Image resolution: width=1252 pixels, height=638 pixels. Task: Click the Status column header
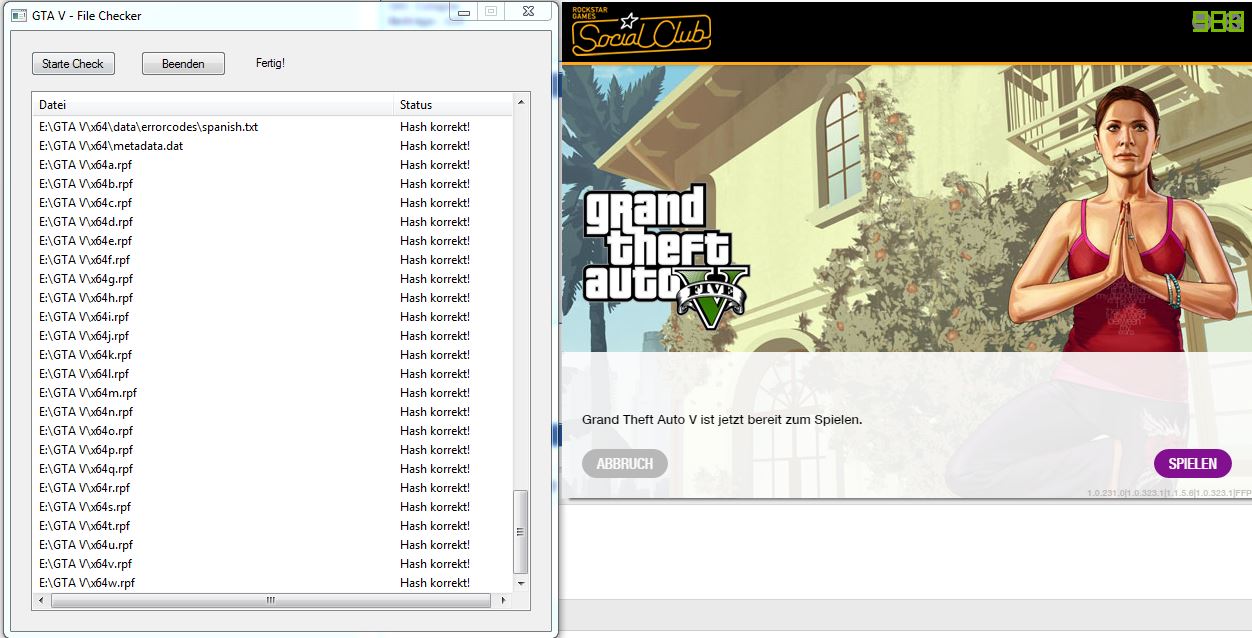[x=453, y=104]
